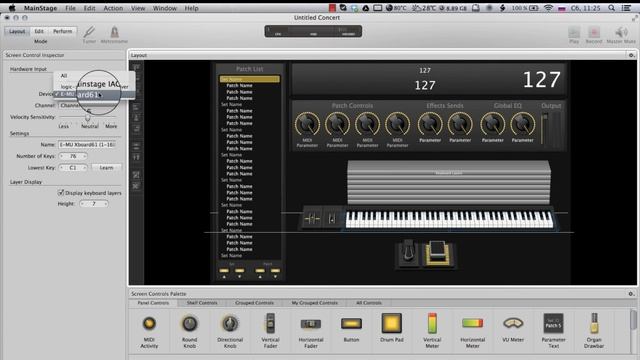
Task: Switch to Grouped Controls tab
Action: pos(254,303)
